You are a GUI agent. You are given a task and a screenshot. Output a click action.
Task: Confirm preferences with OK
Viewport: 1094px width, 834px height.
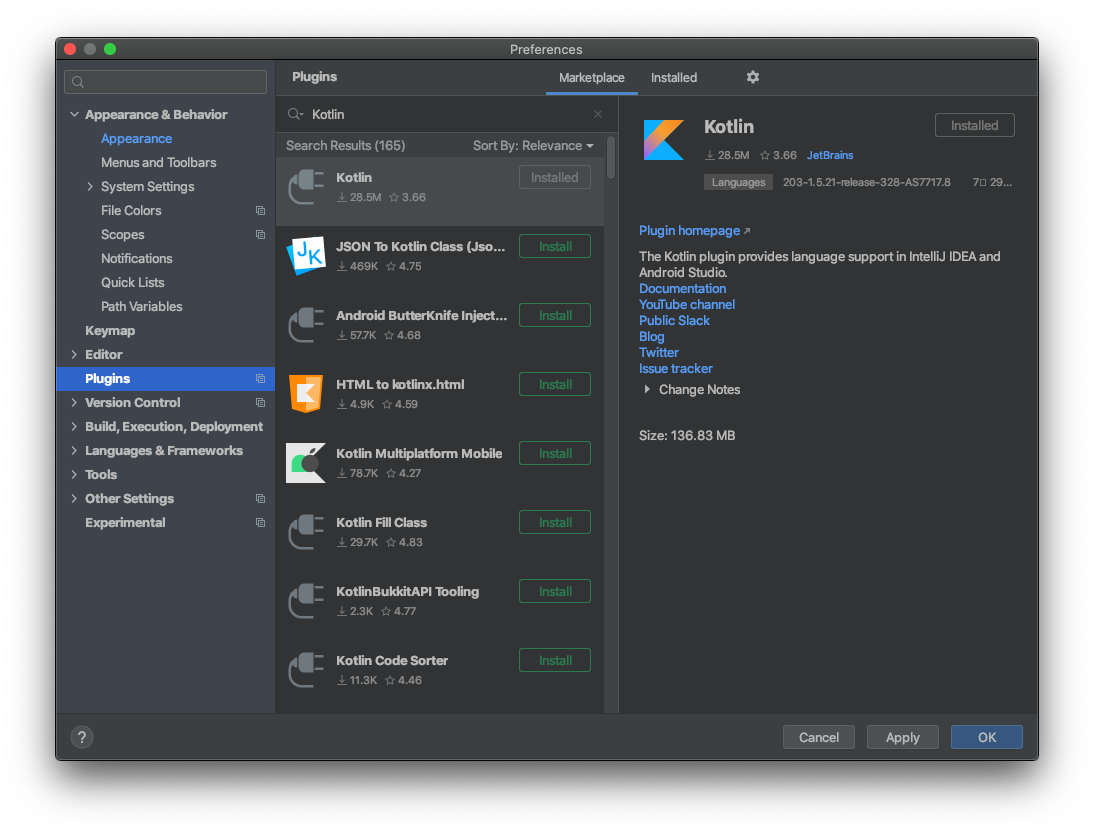pos(987,737)
